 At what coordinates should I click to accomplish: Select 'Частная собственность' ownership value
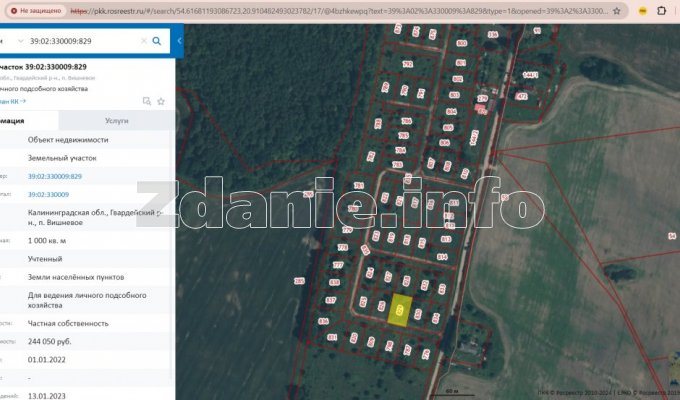tap(68, 323)
